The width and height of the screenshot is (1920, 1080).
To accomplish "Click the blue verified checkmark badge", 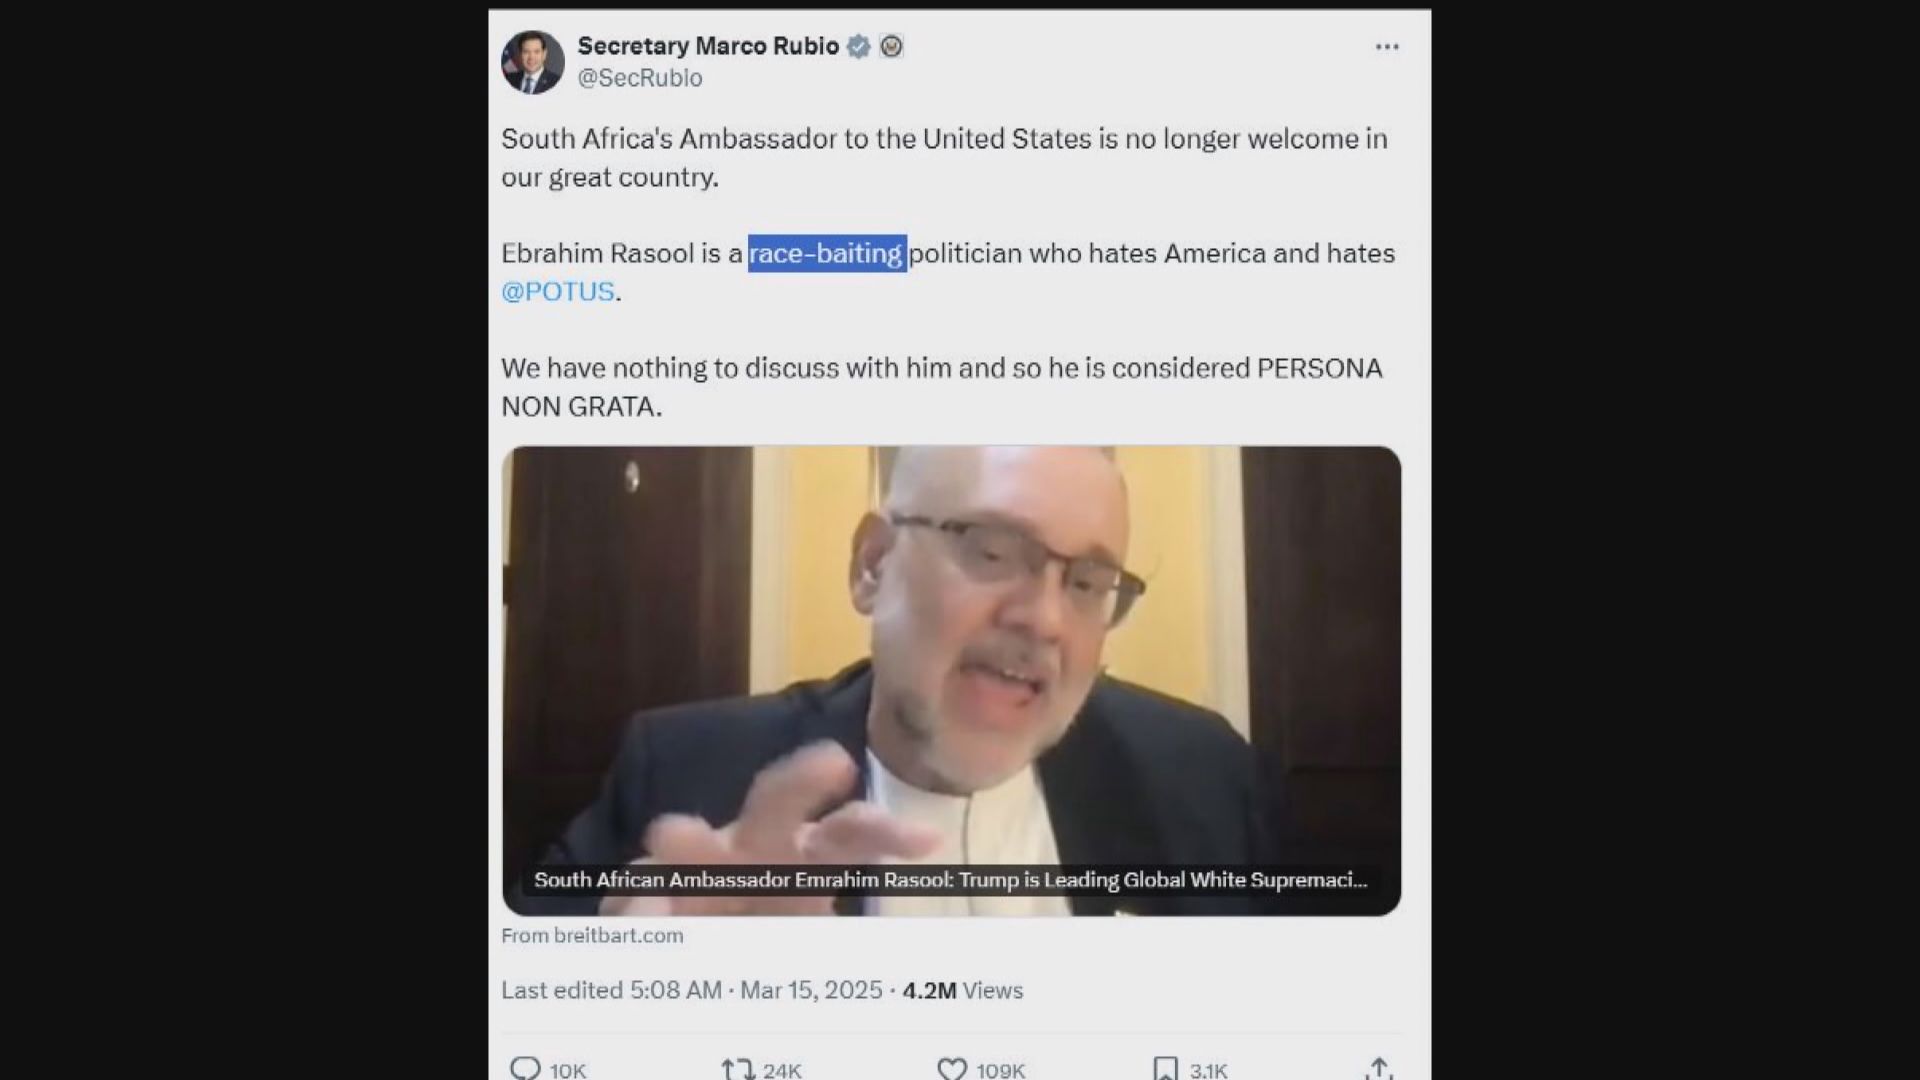I will (858, 46).
